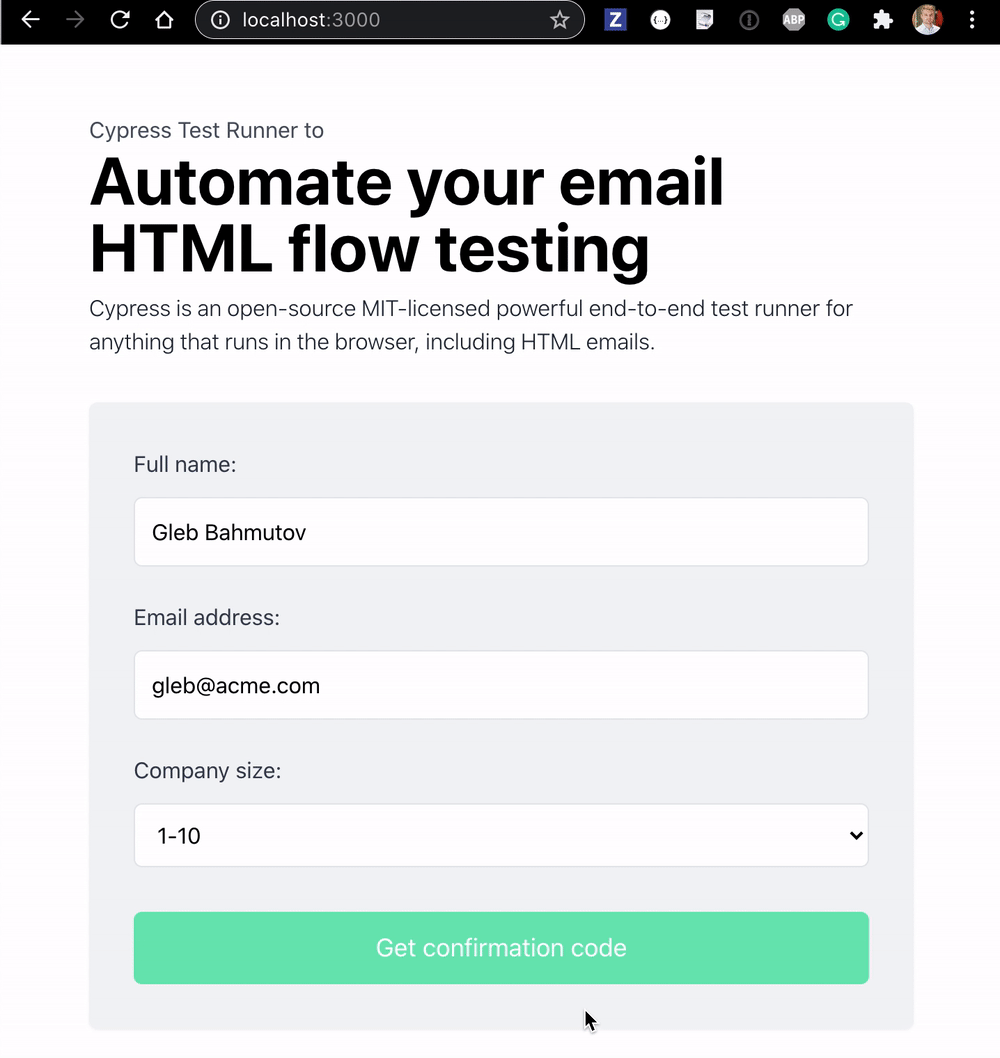Expand the Company size dropdown
This screenshot has height=1058, width=1000.
coord(501,835)
